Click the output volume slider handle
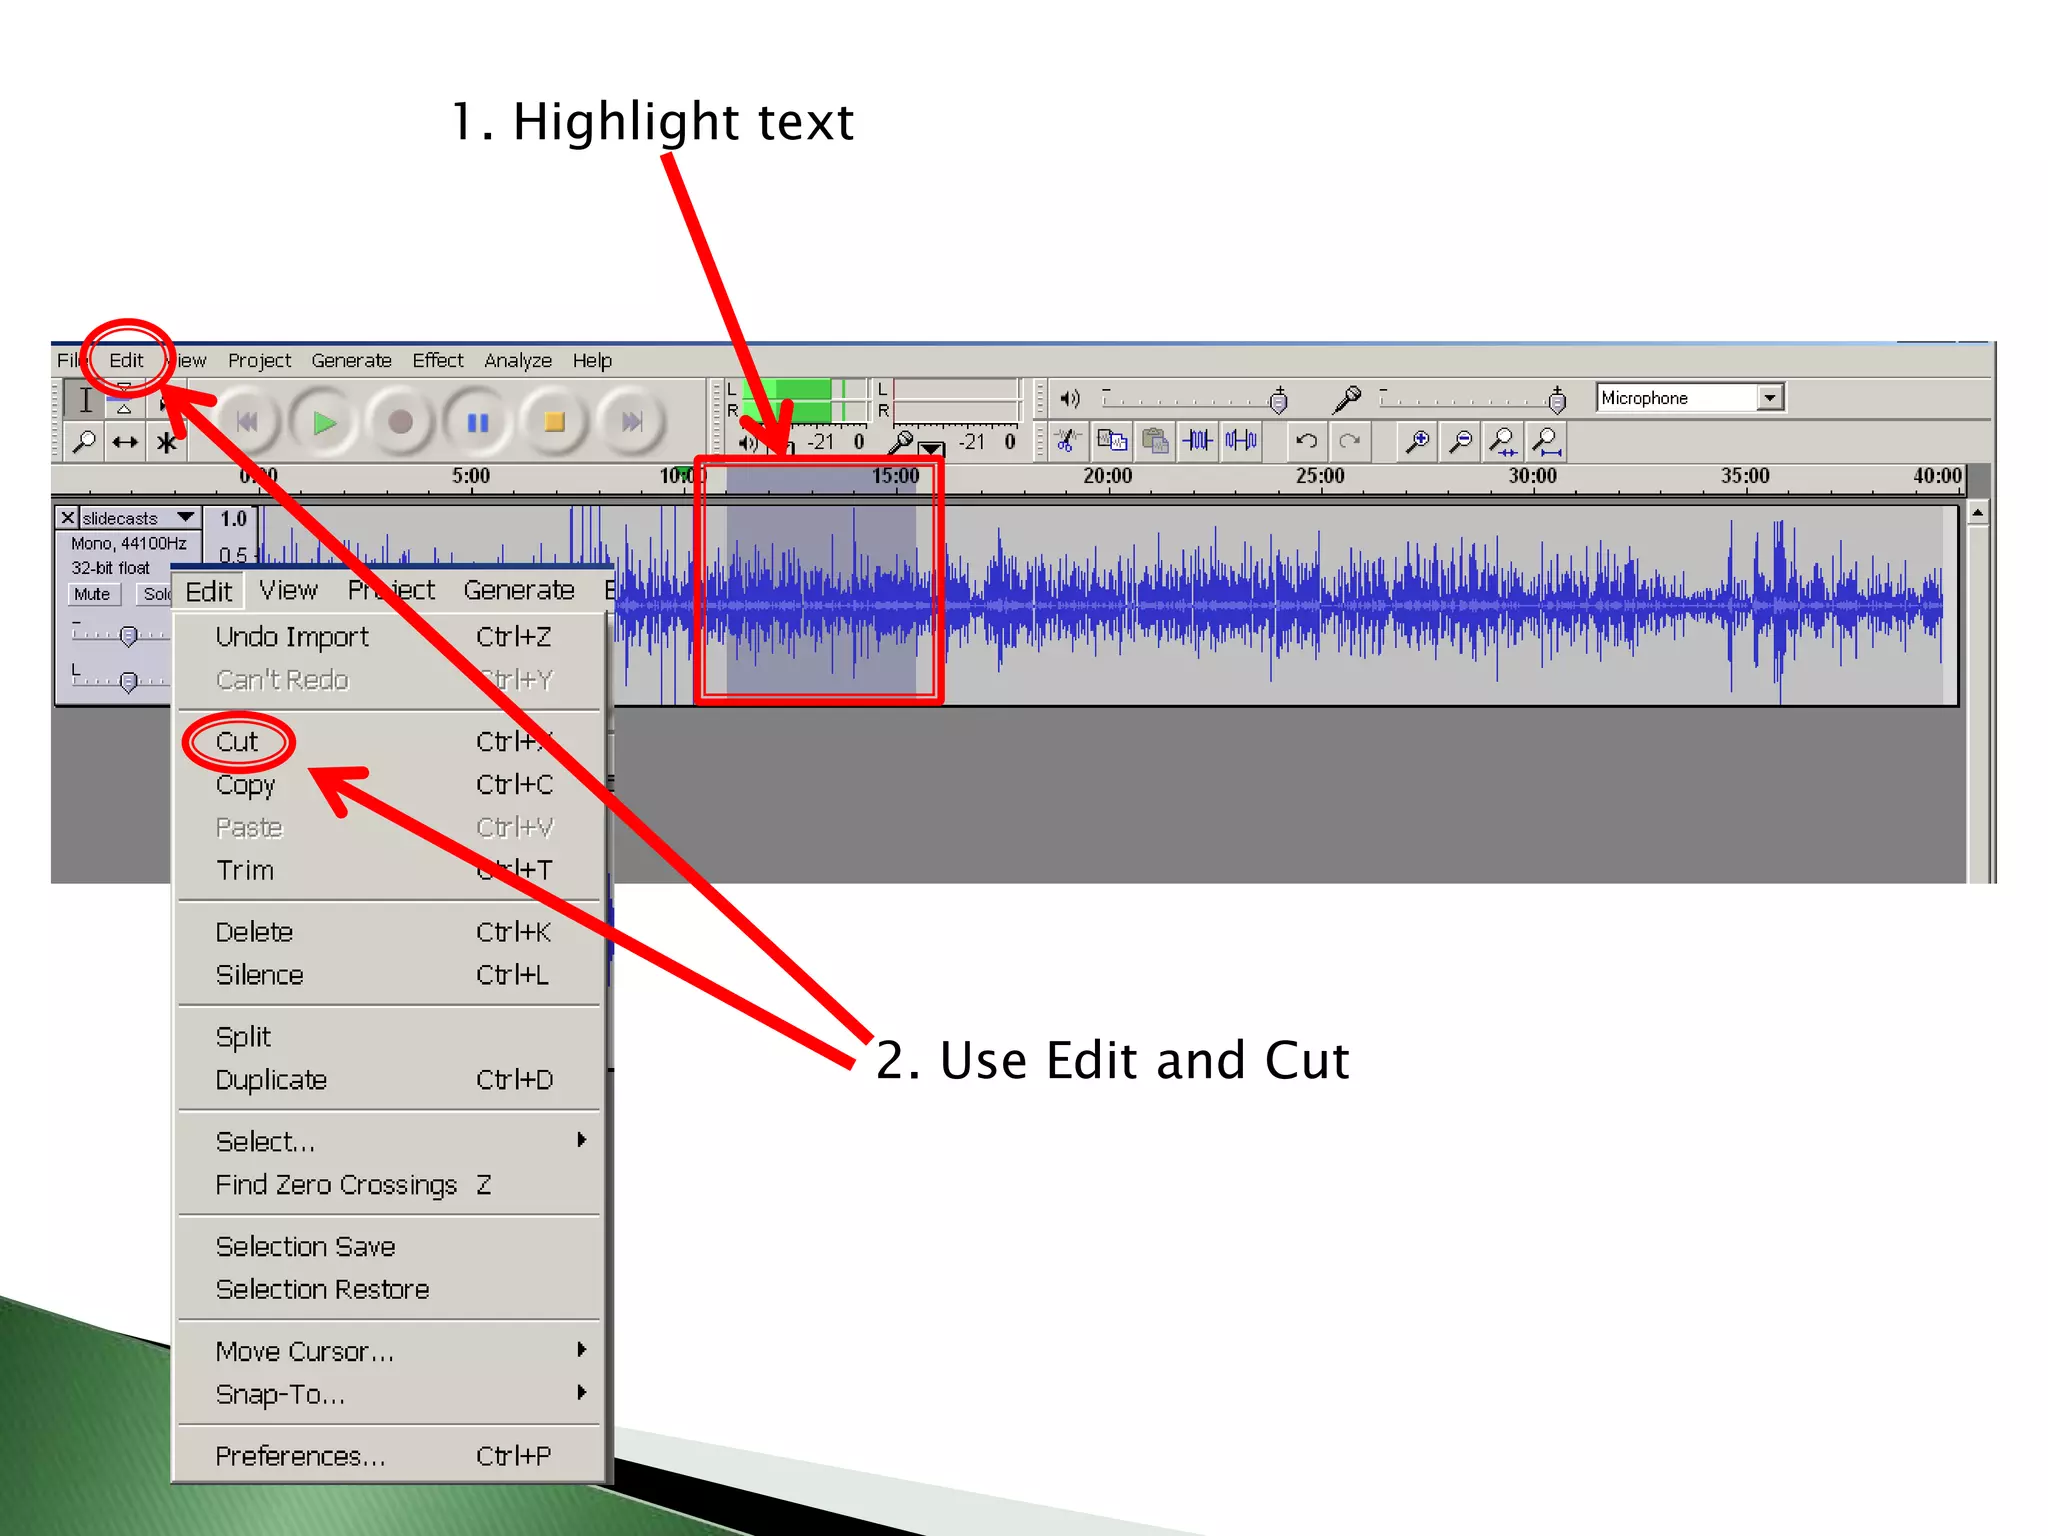Screen dimensions: 2048x1536 (1278, 402)
